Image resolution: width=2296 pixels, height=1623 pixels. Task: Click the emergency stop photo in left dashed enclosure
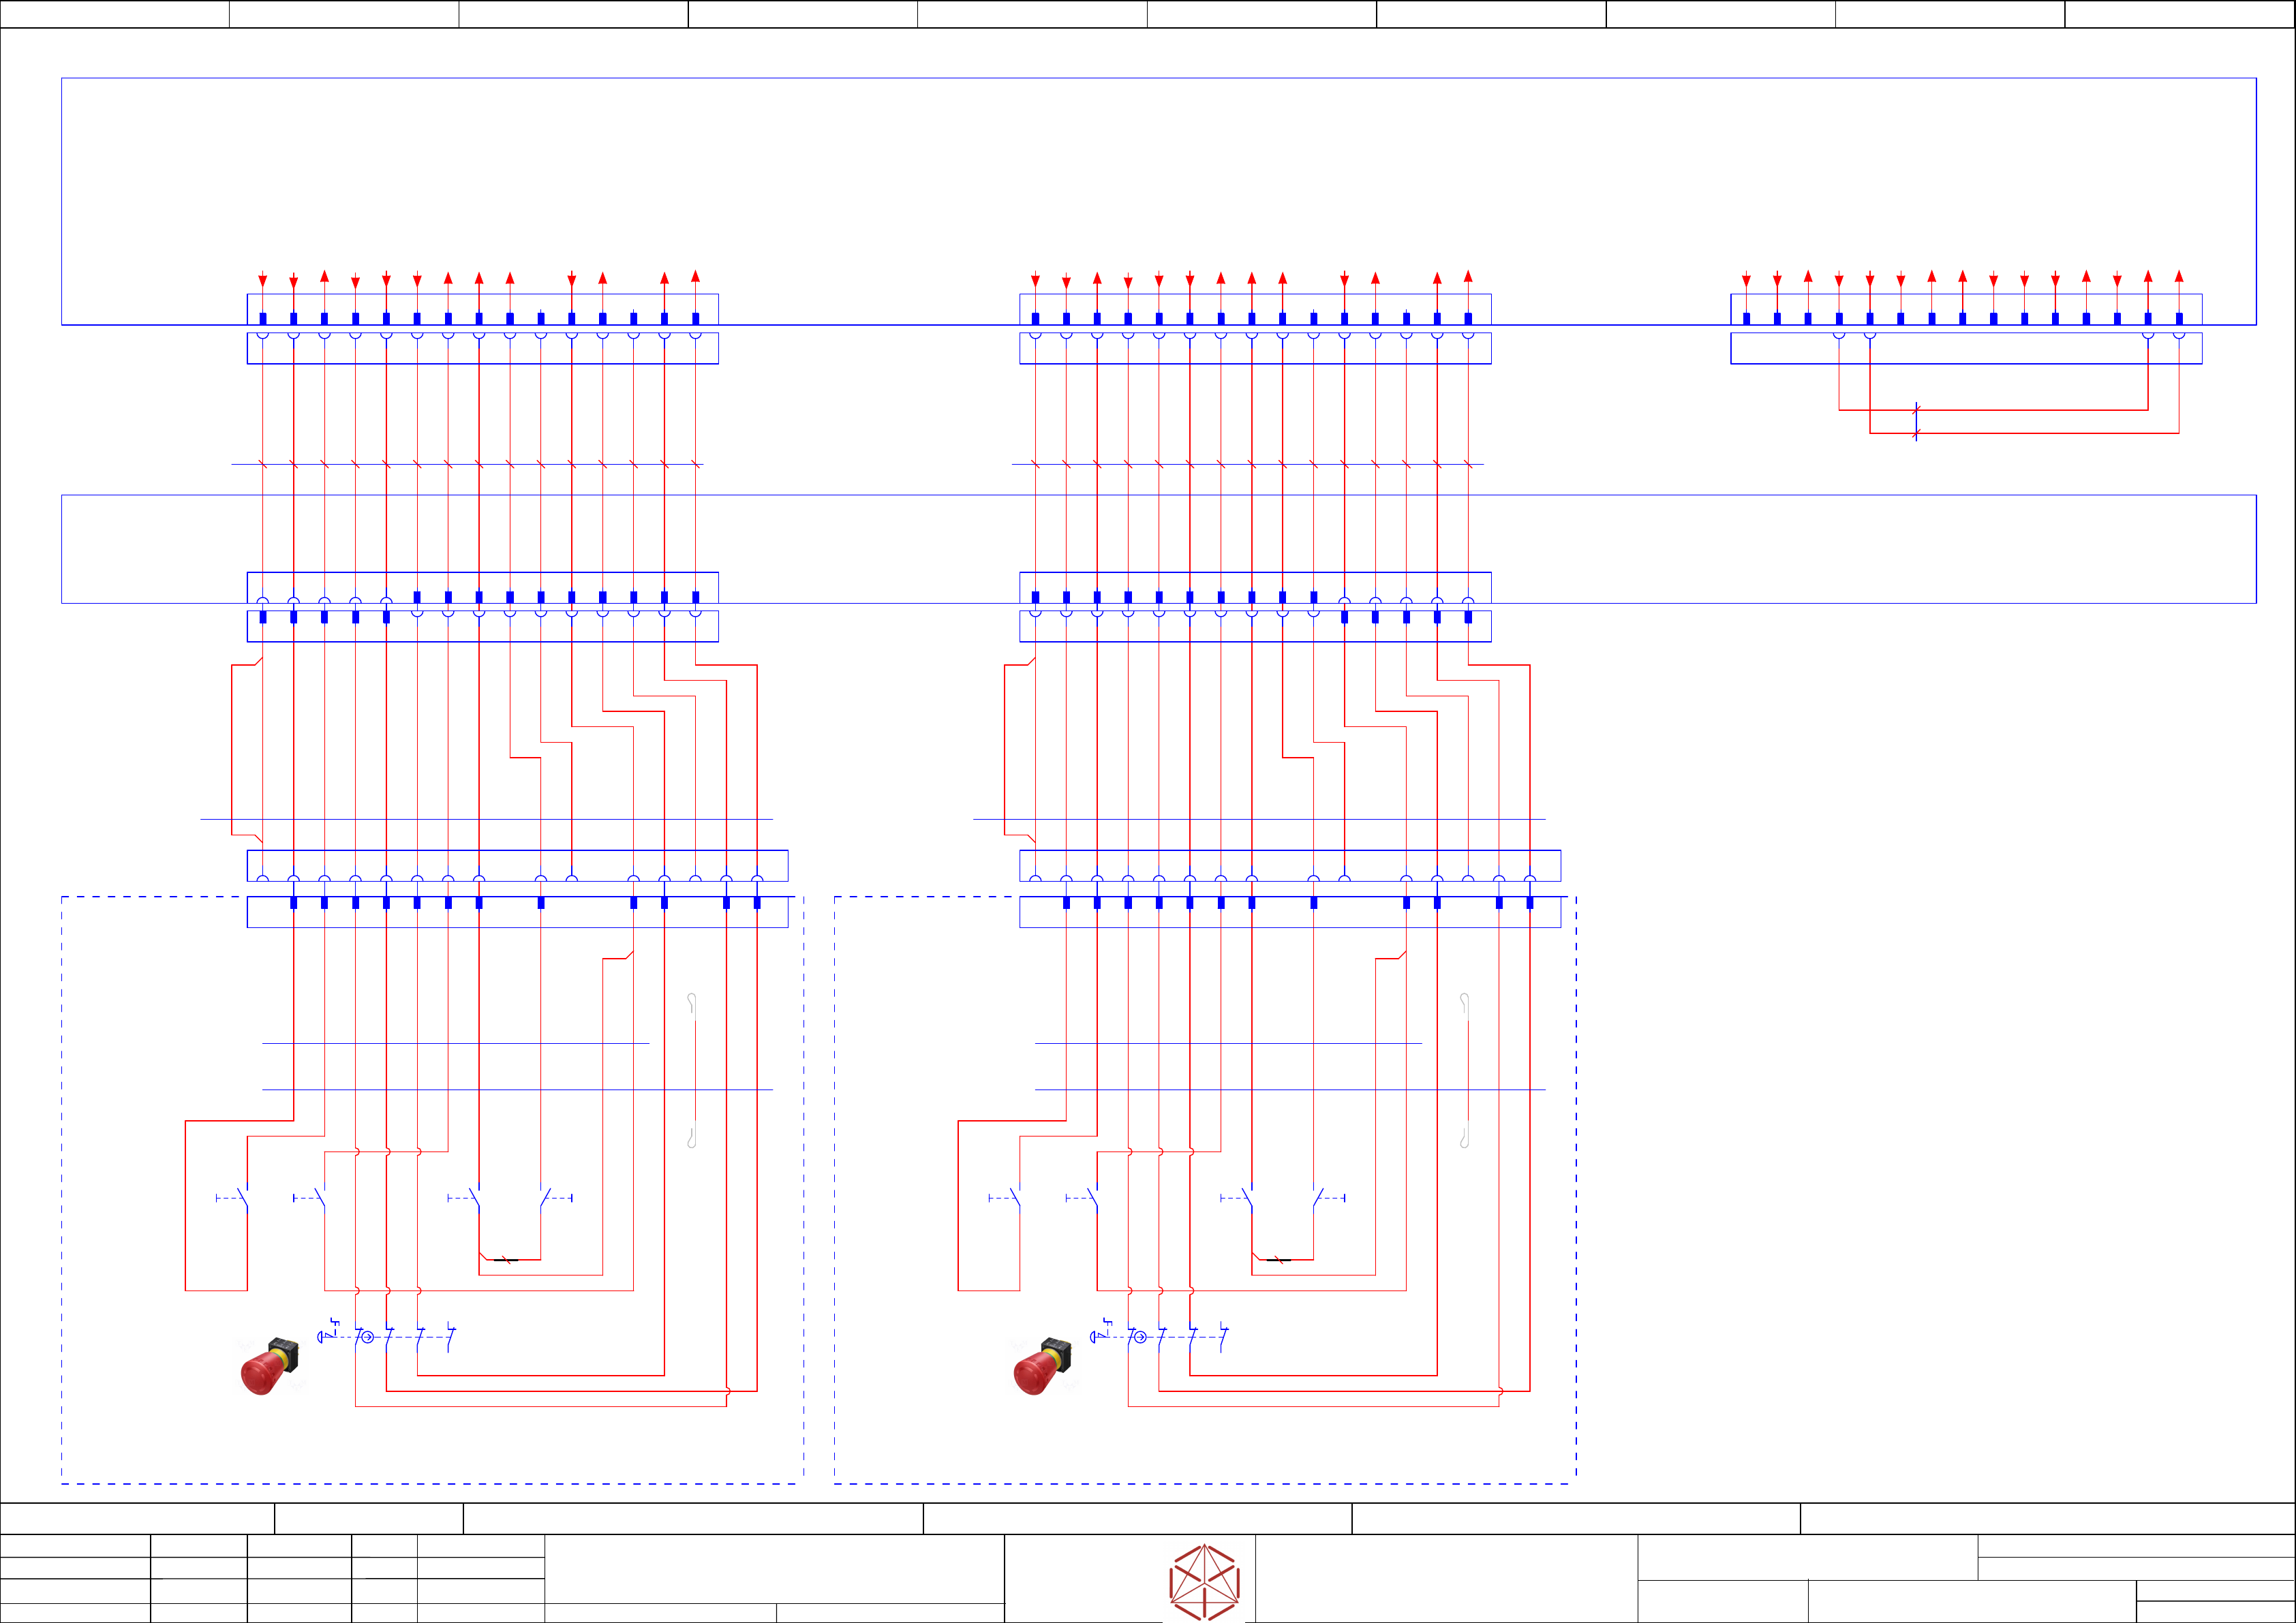point(269,1365)
